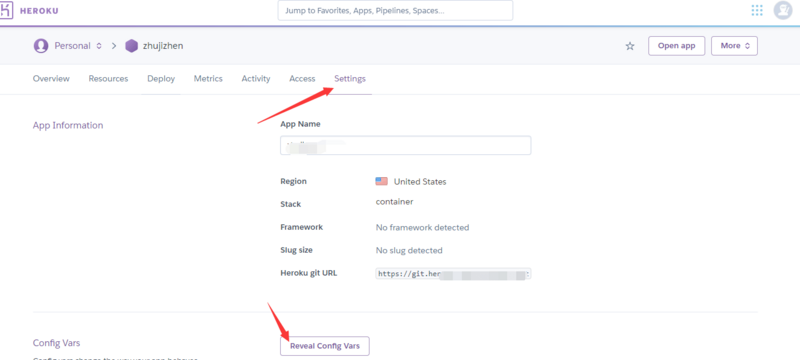Open the user avatar account menu
Viewport: 800px width, 360px height.
click(x=783, y=10)
